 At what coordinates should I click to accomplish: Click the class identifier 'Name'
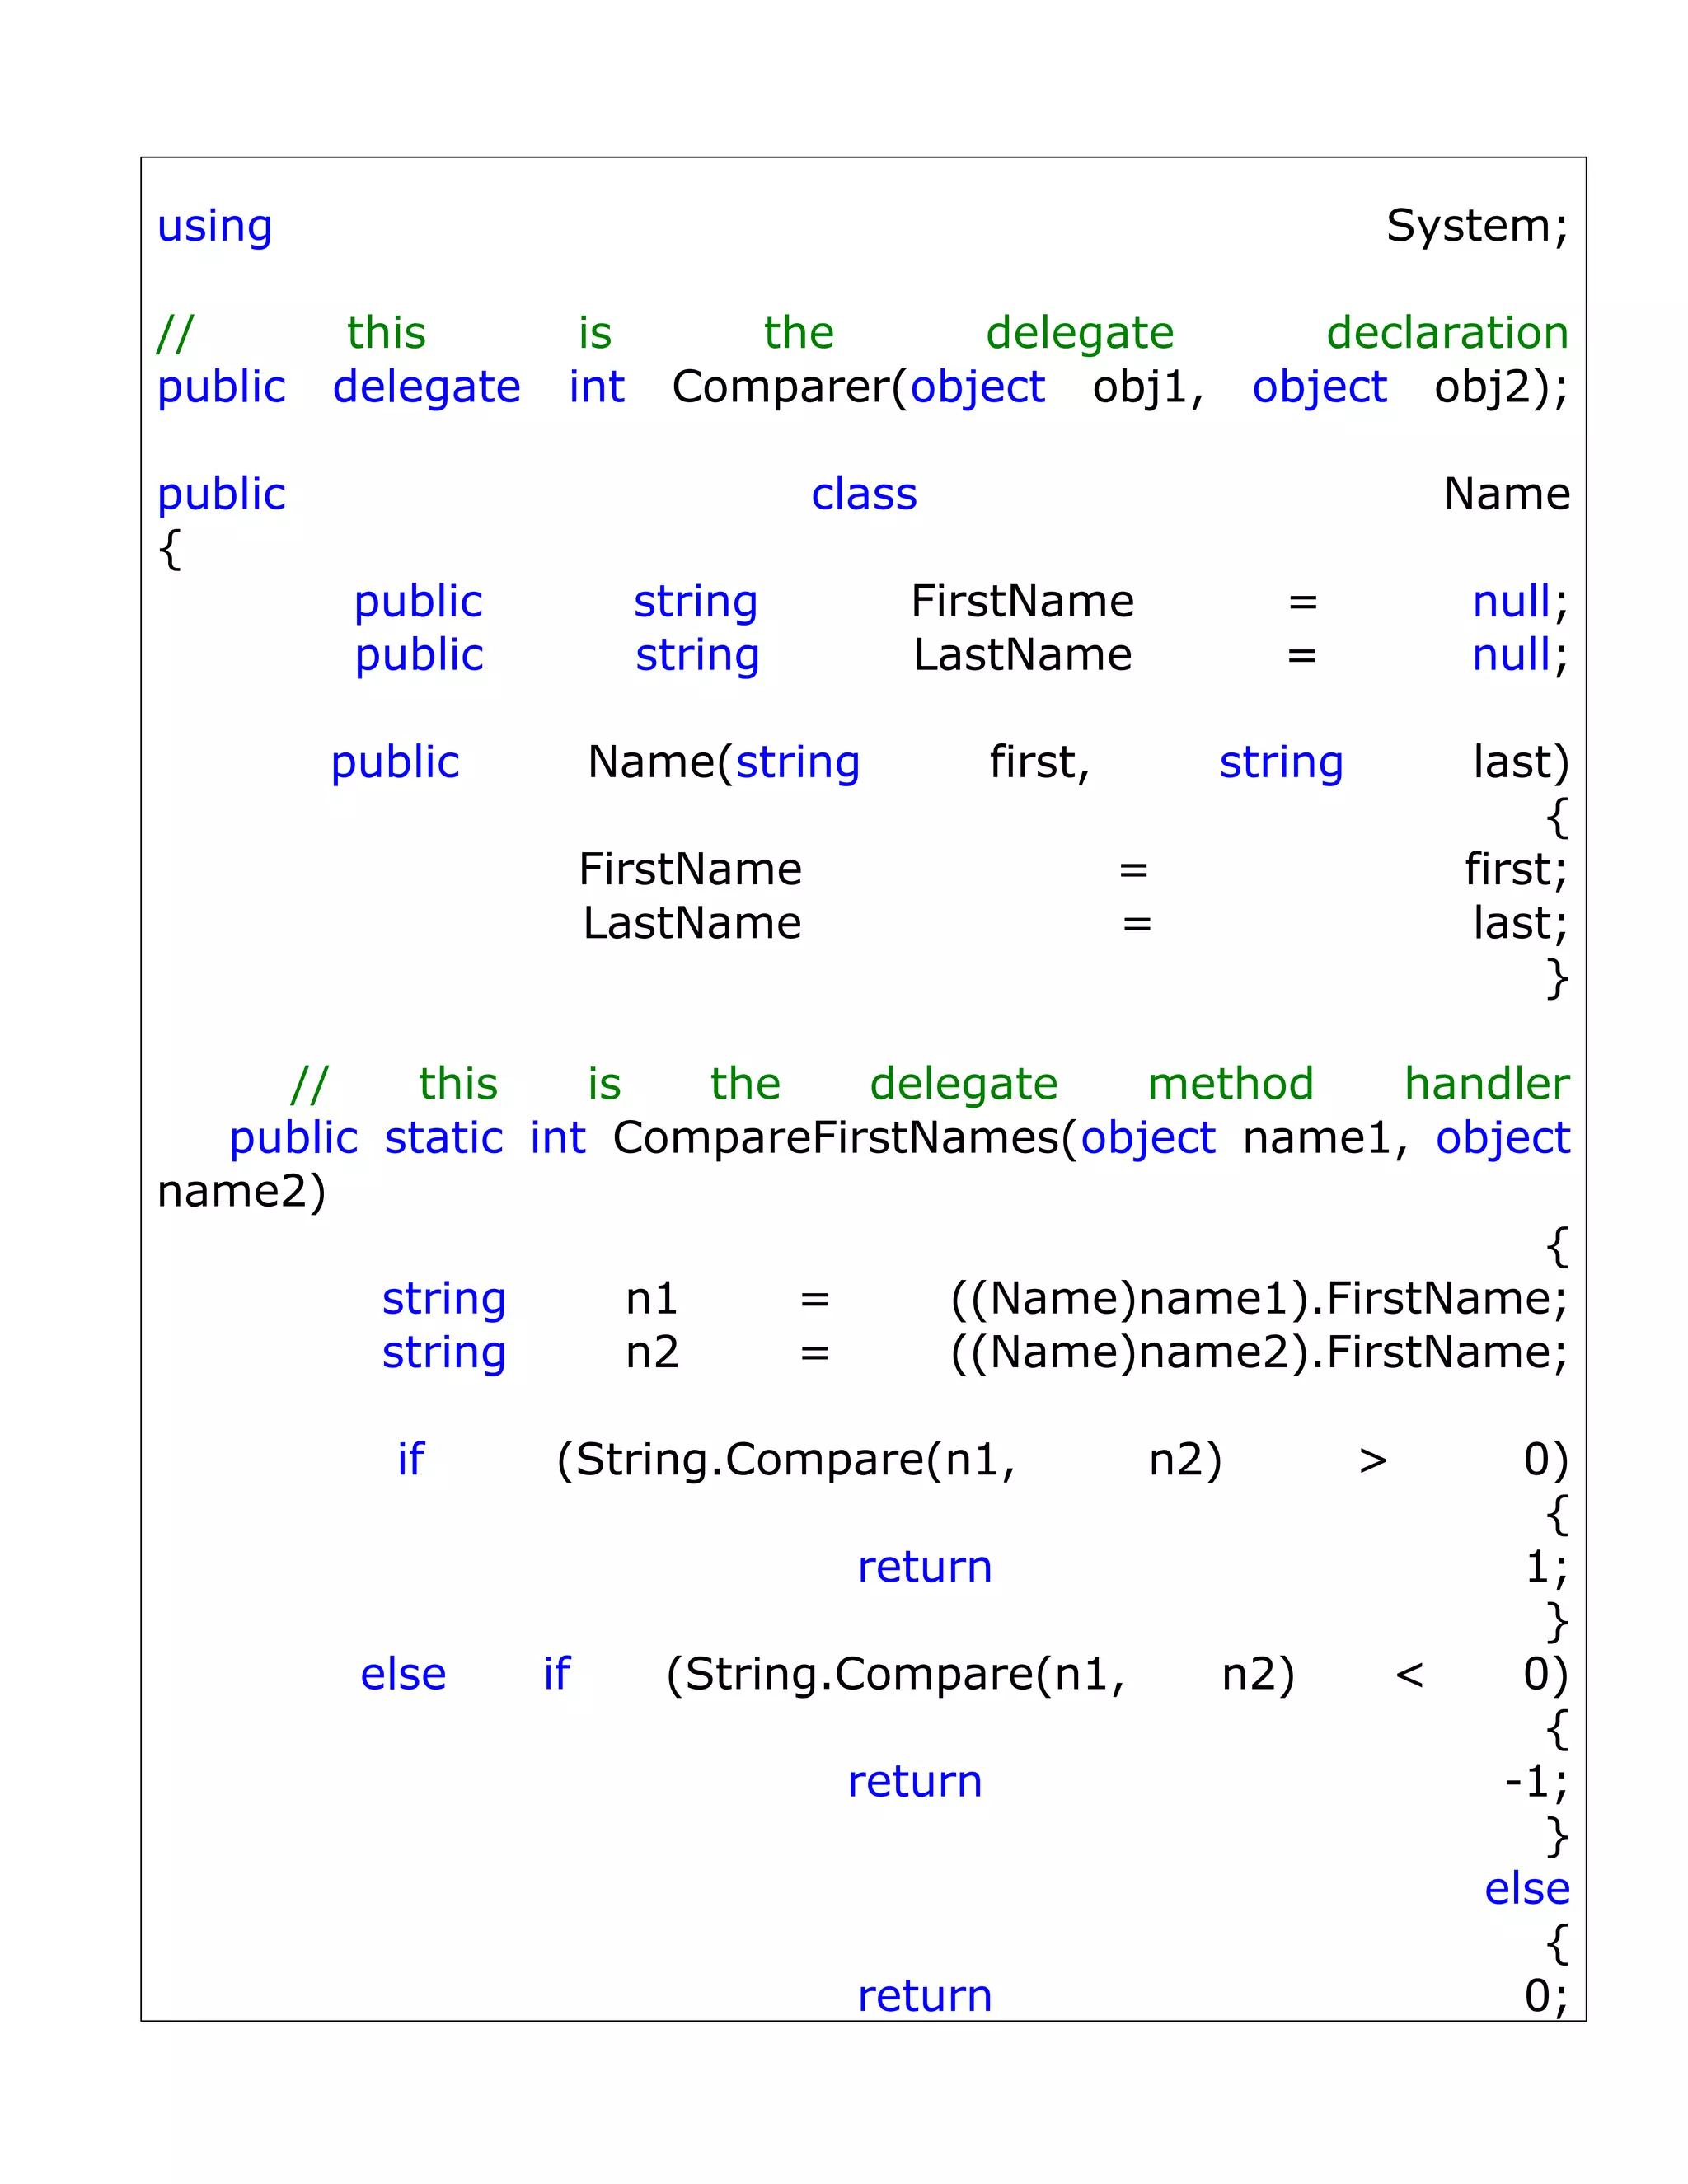1506,494
